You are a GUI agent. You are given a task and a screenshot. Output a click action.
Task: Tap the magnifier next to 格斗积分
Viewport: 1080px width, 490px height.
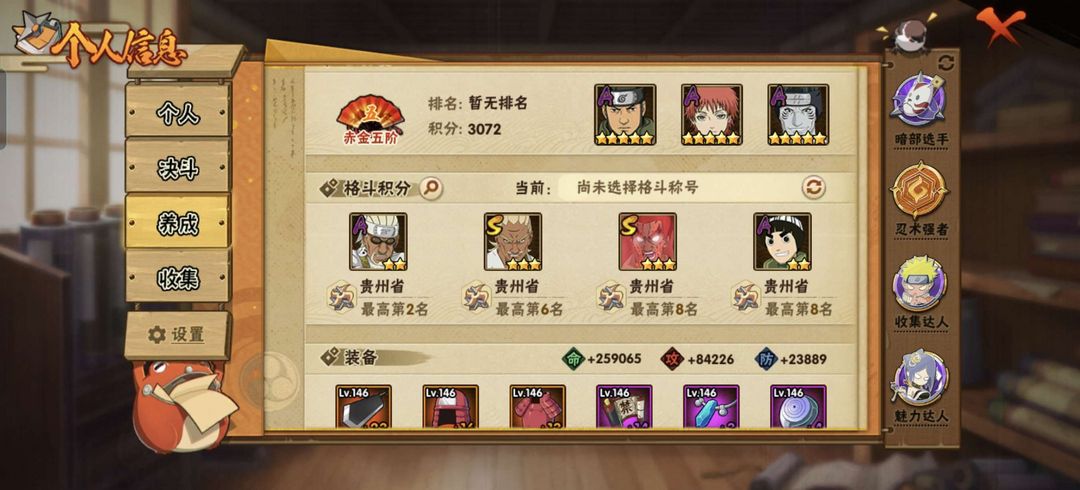pyautogui.click(x=431, y=187)
